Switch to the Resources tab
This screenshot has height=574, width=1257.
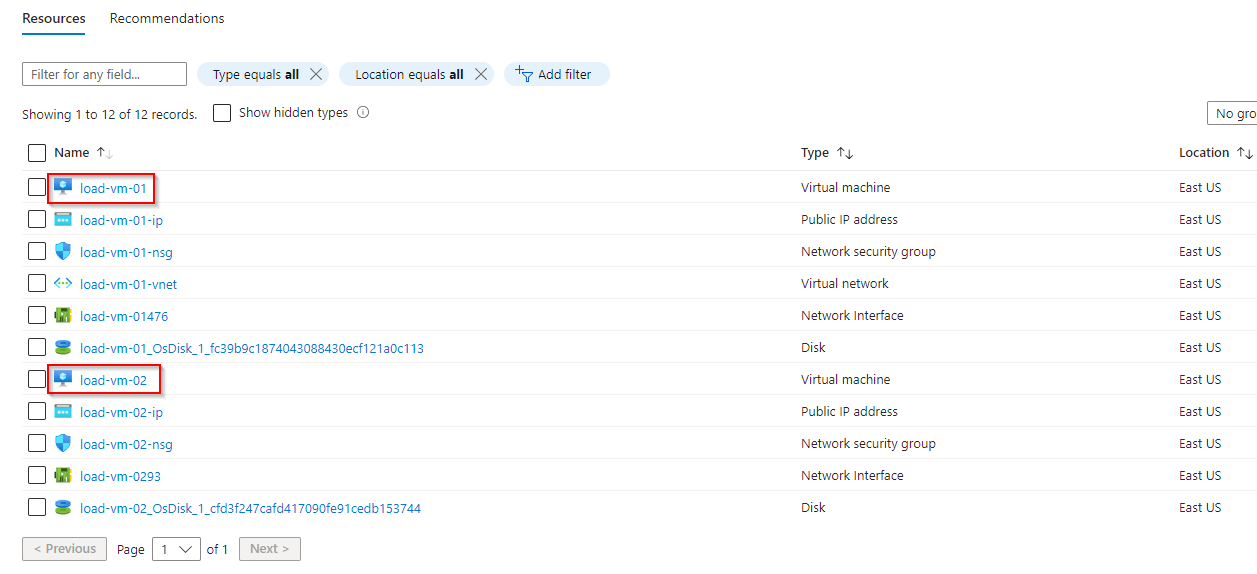(x=54, y=18)
